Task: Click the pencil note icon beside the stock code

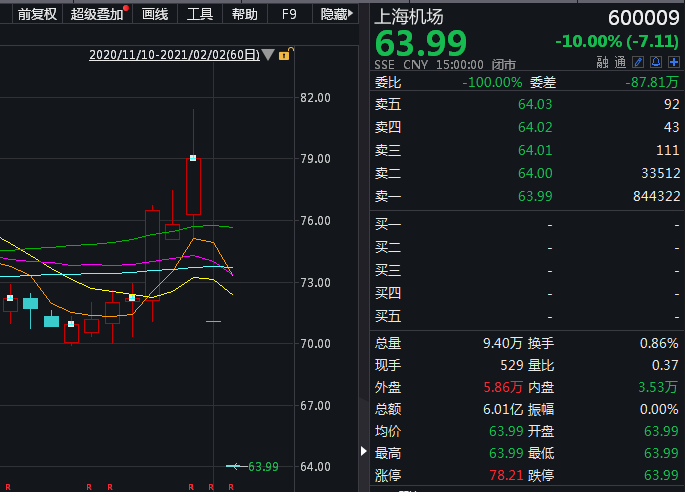Action: point(638,62)
